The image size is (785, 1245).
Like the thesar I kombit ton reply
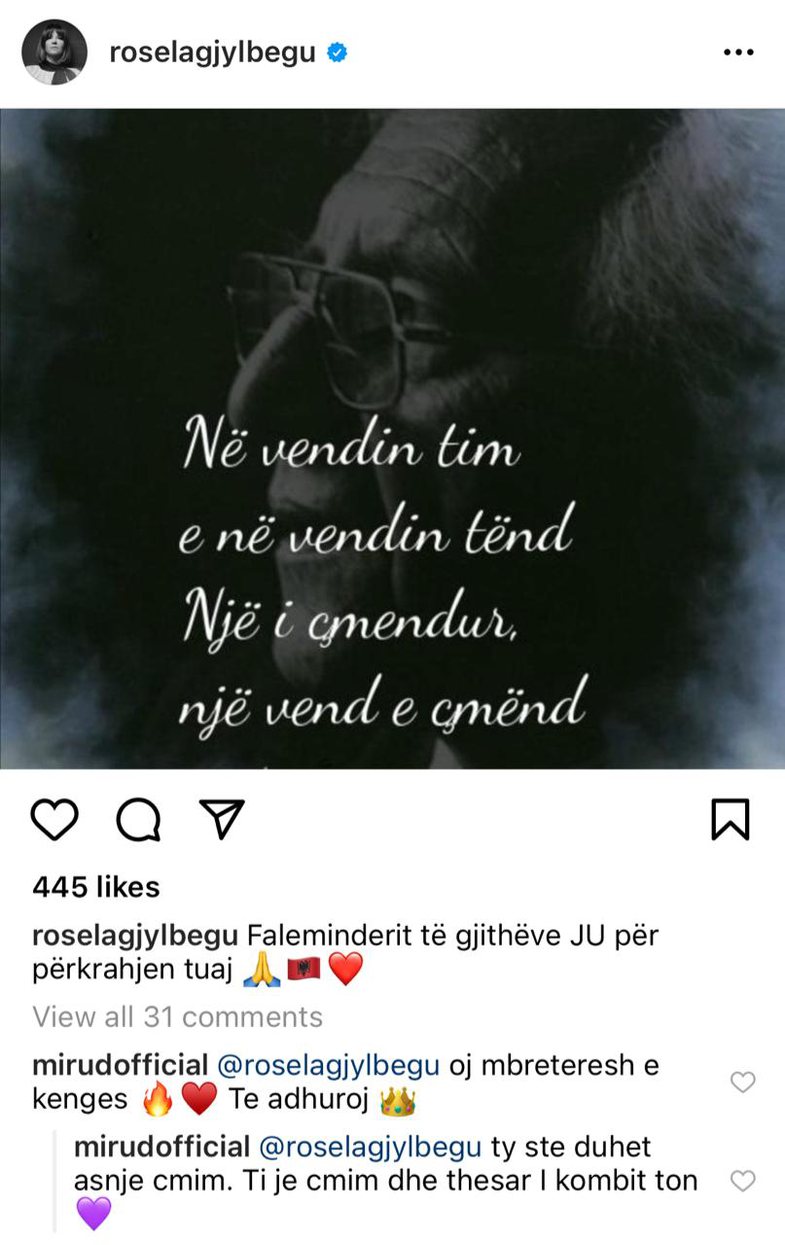(x=743, y=1181)
